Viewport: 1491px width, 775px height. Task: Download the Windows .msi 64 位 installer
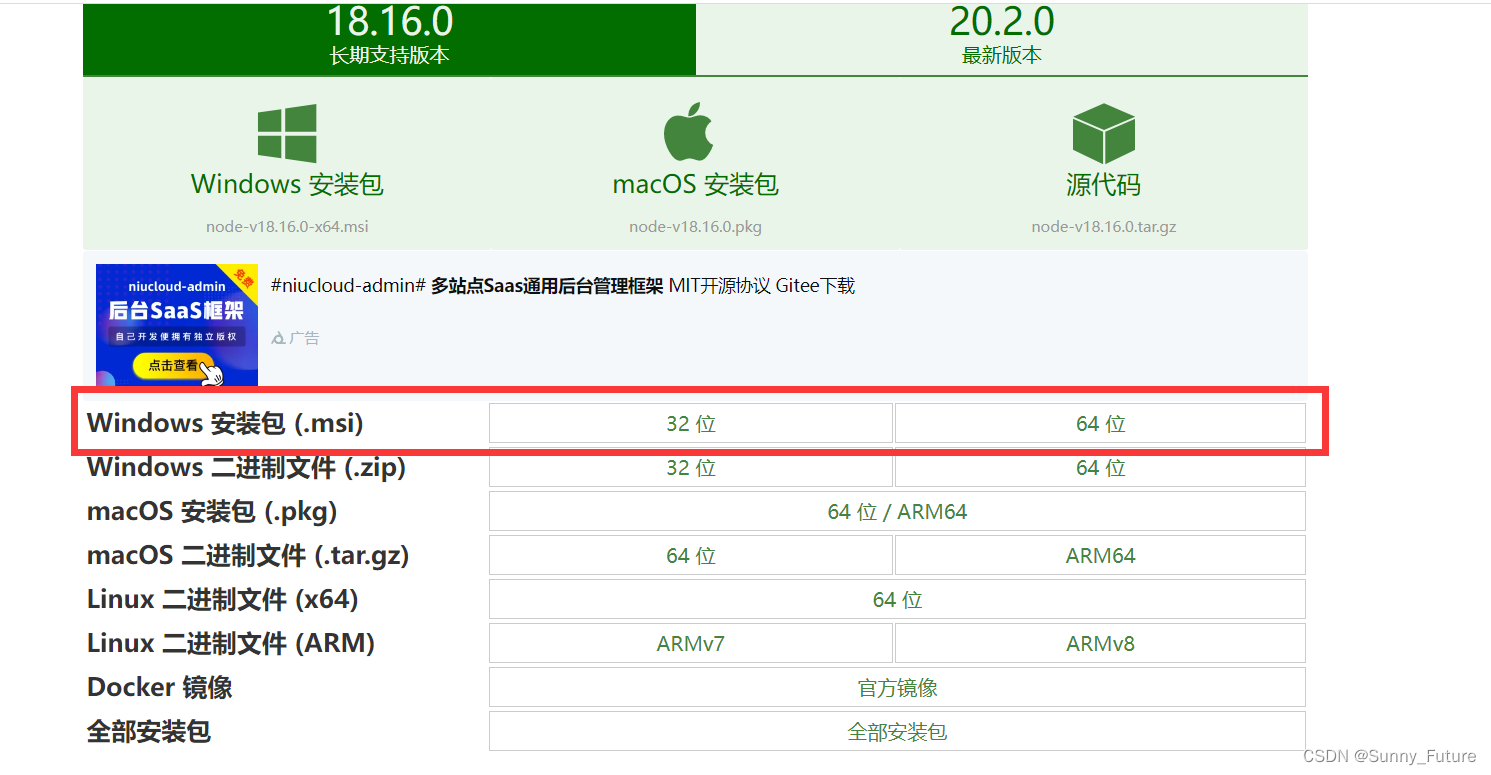pos(1100,424)
